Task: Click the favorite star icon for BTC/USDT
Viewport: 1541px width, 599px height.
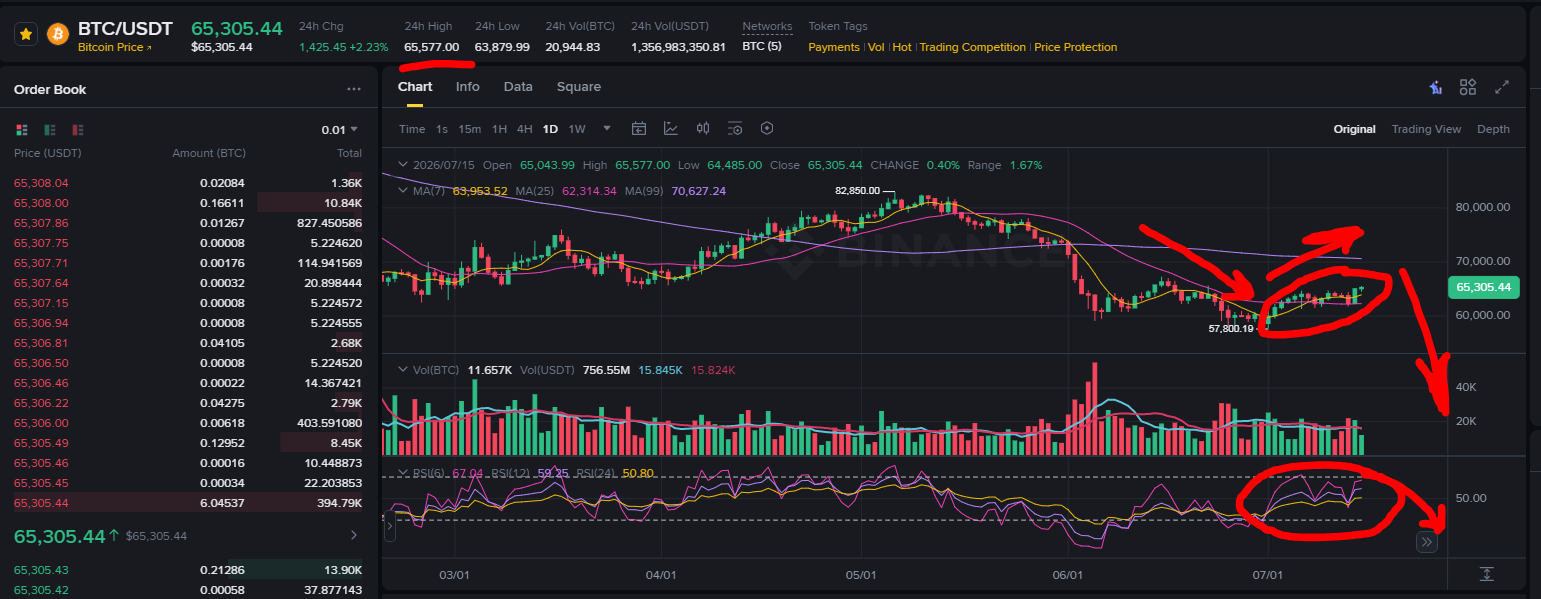Action: pyautogui.click(x=26, y=34)
